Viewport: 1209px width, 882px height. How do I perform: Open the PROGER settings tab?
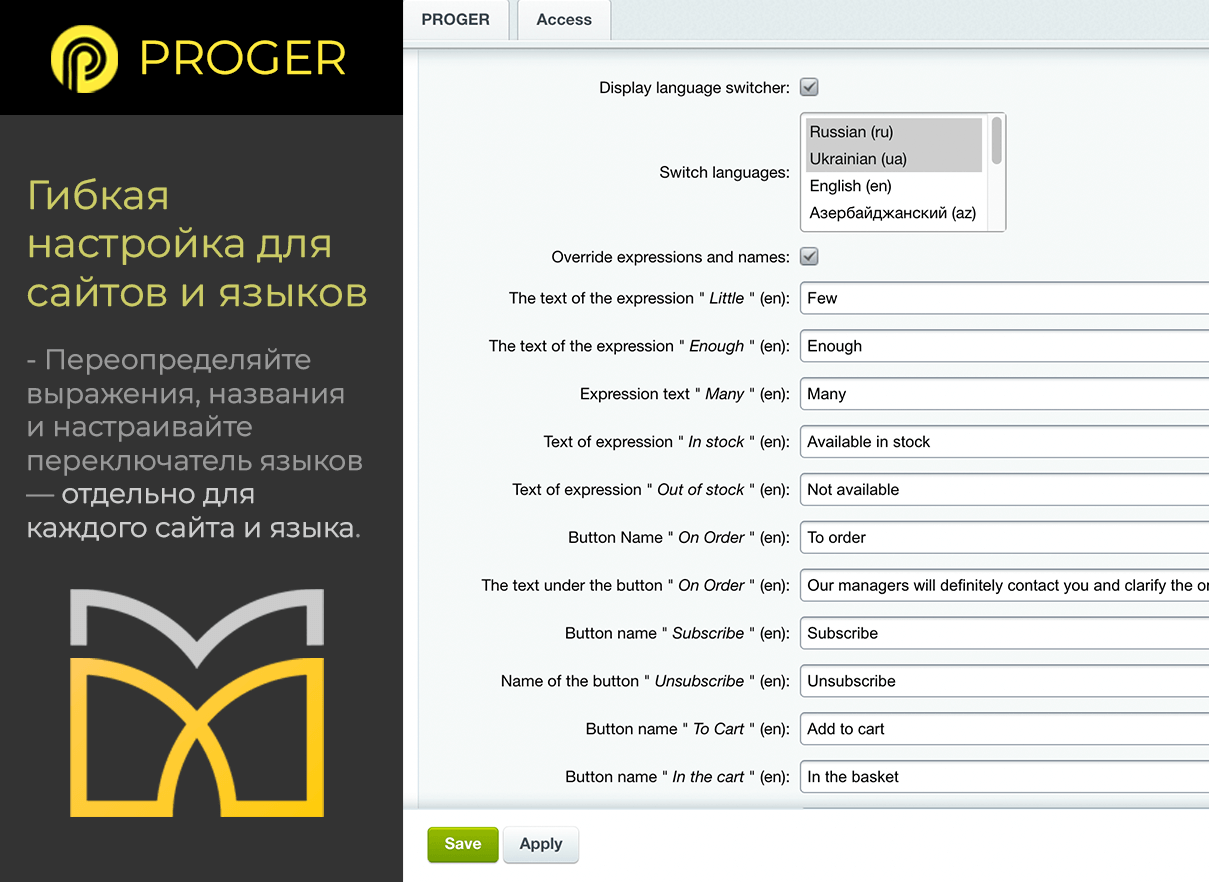coord(456,20)
